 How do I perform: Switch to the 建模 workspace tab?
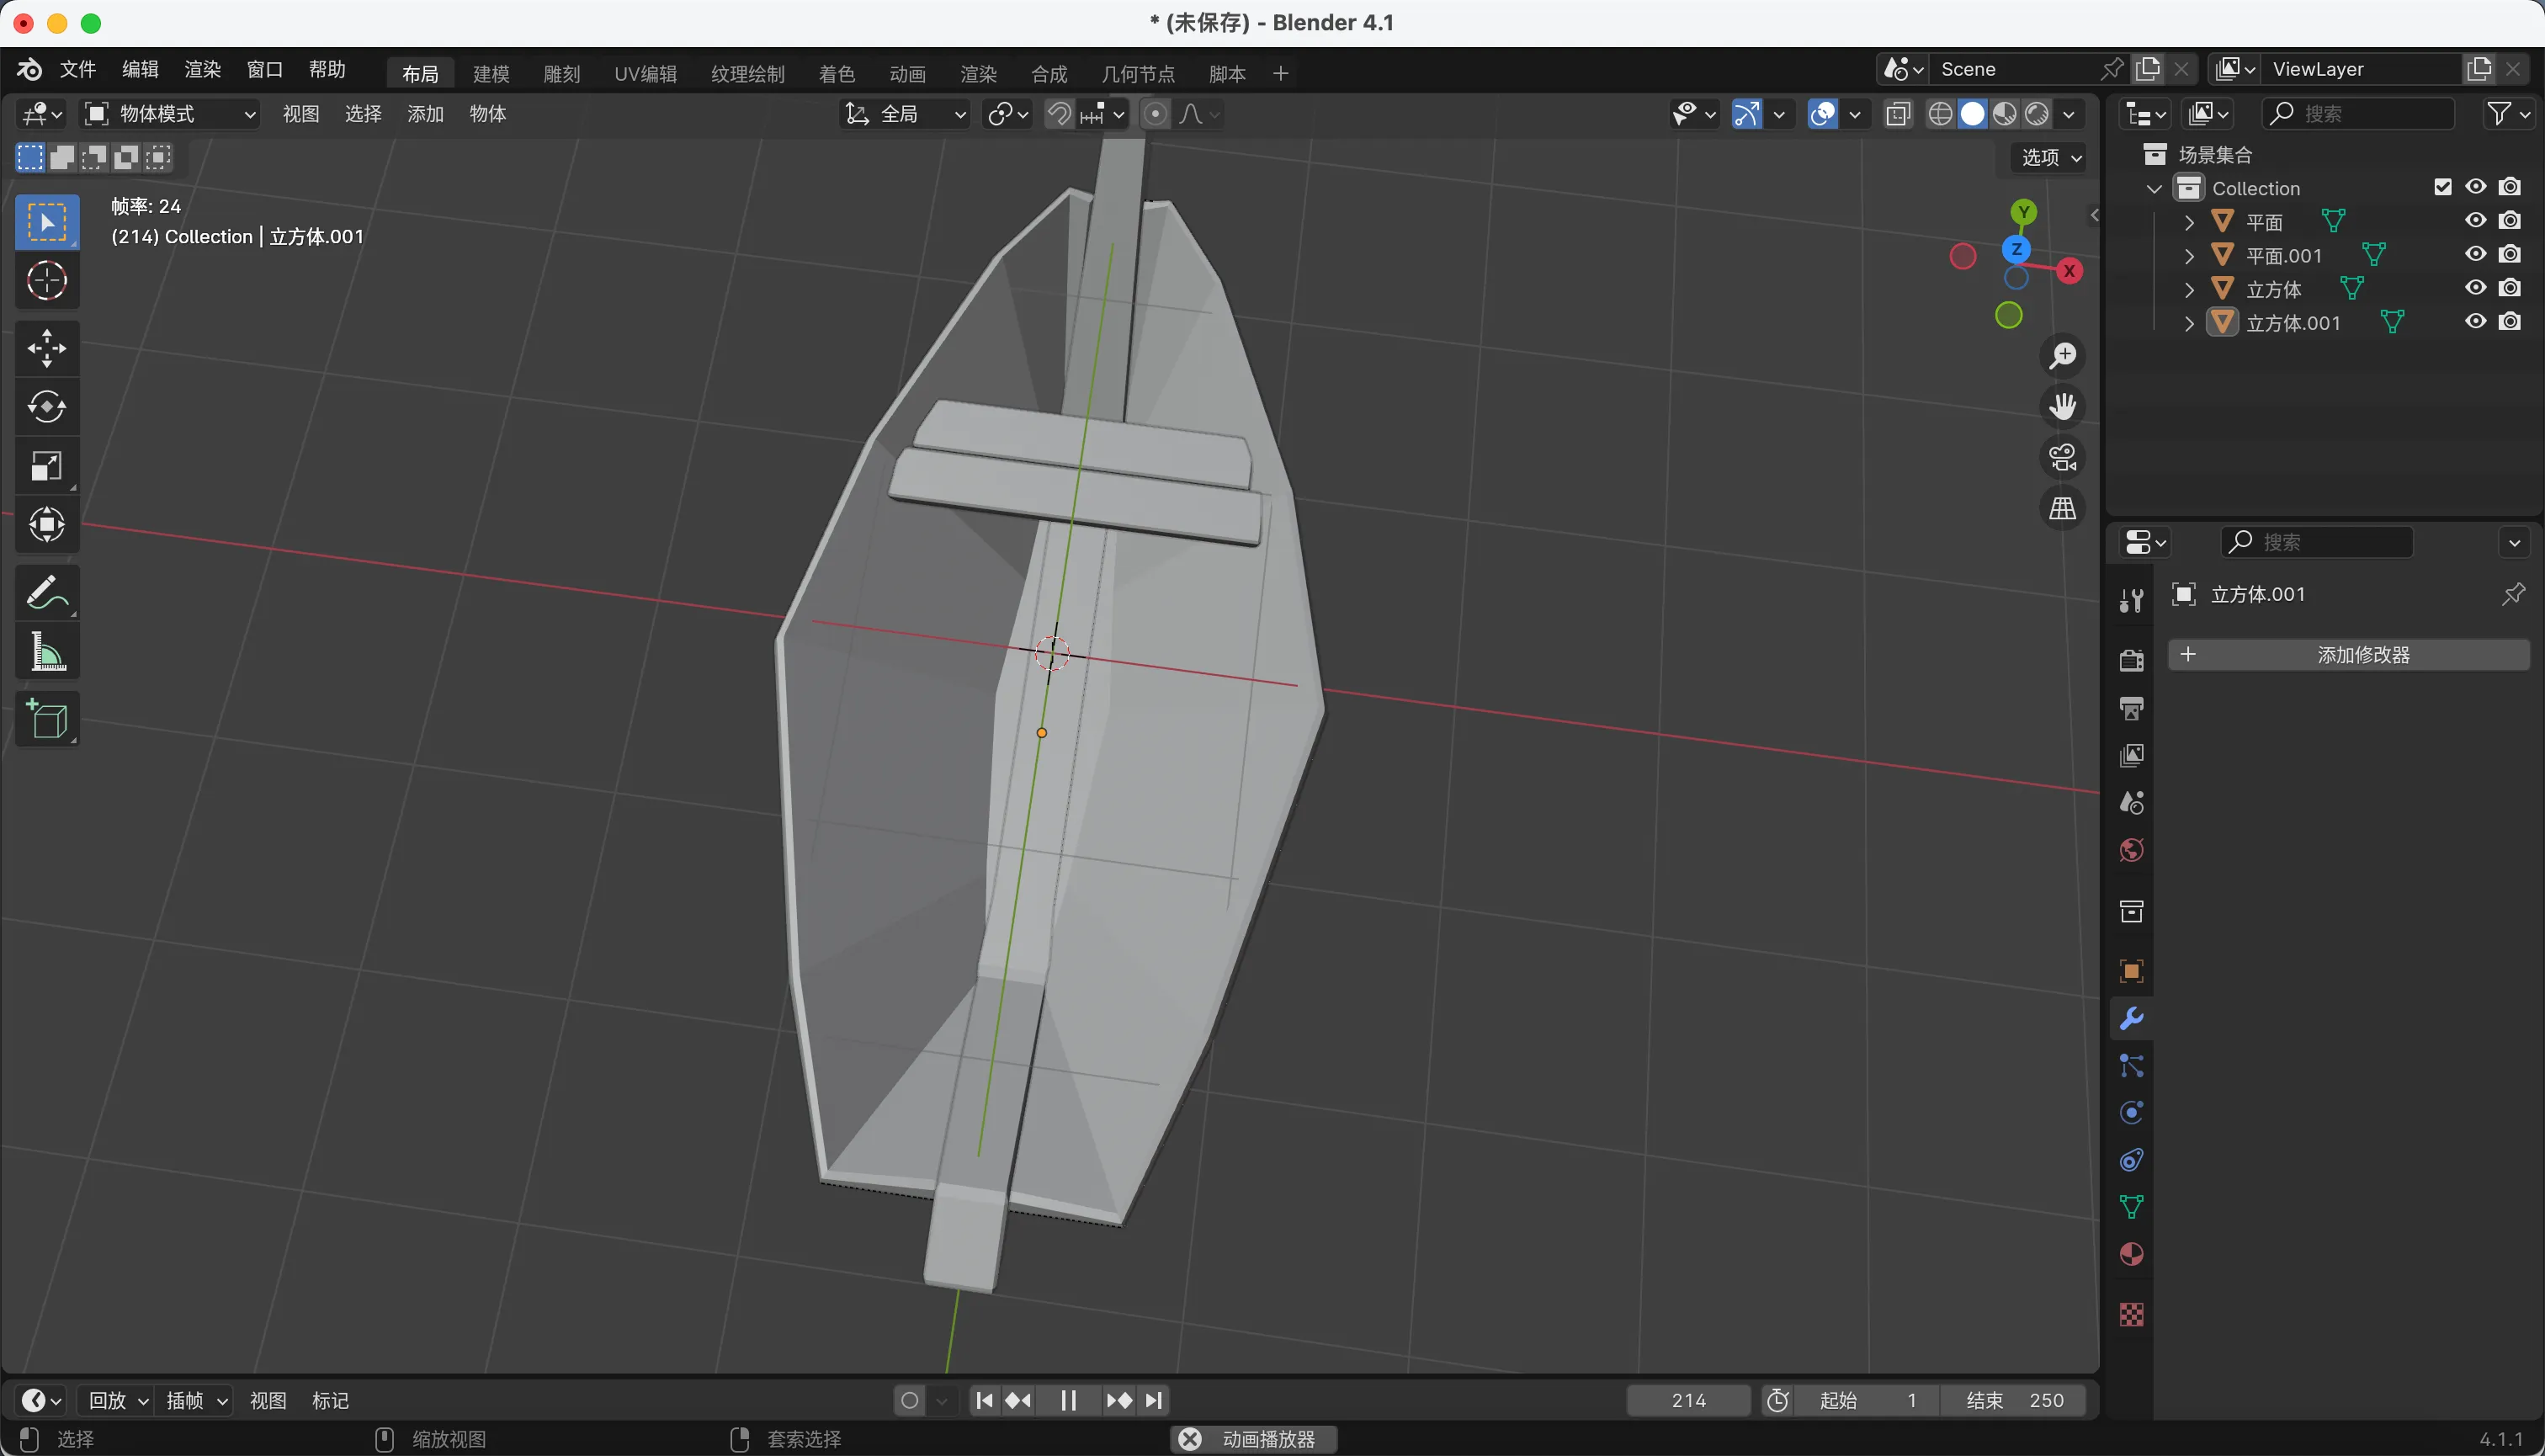[491, 73]
